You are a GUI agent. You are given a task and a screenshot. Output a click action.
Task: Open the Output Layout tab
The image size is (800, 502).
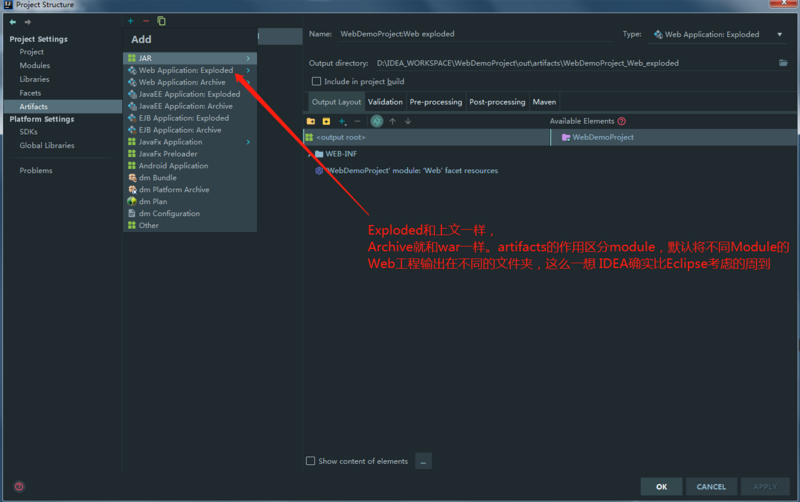pyautogui.click(x=336, y=102)
